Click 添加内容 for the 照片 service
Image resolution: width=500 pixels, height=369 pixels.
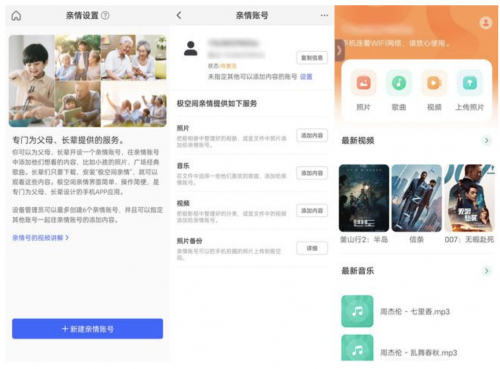coord(312,135)
